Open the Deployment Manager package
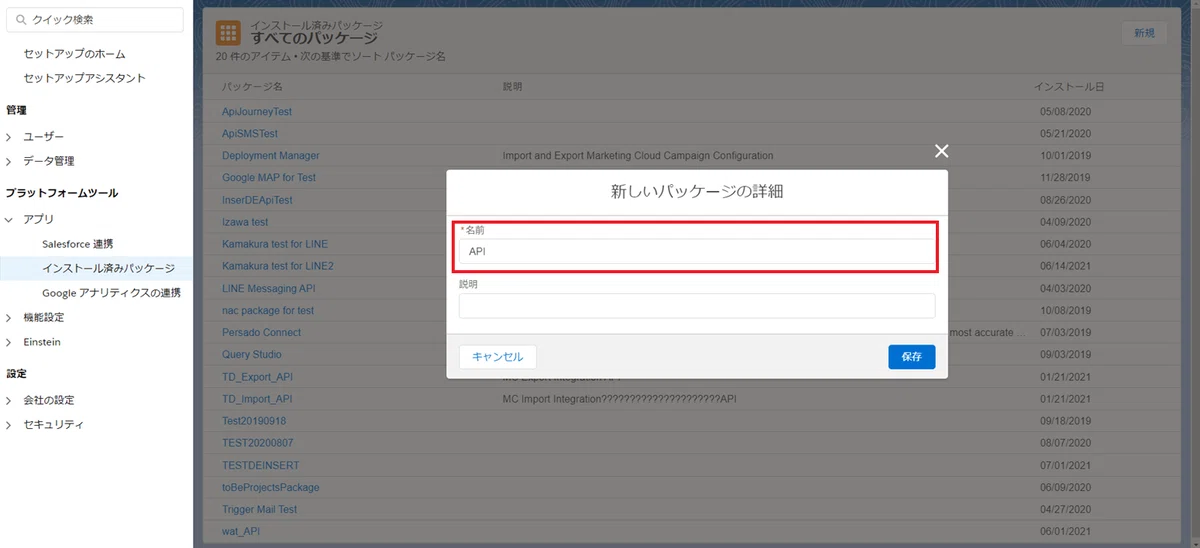 coord(271,156)
